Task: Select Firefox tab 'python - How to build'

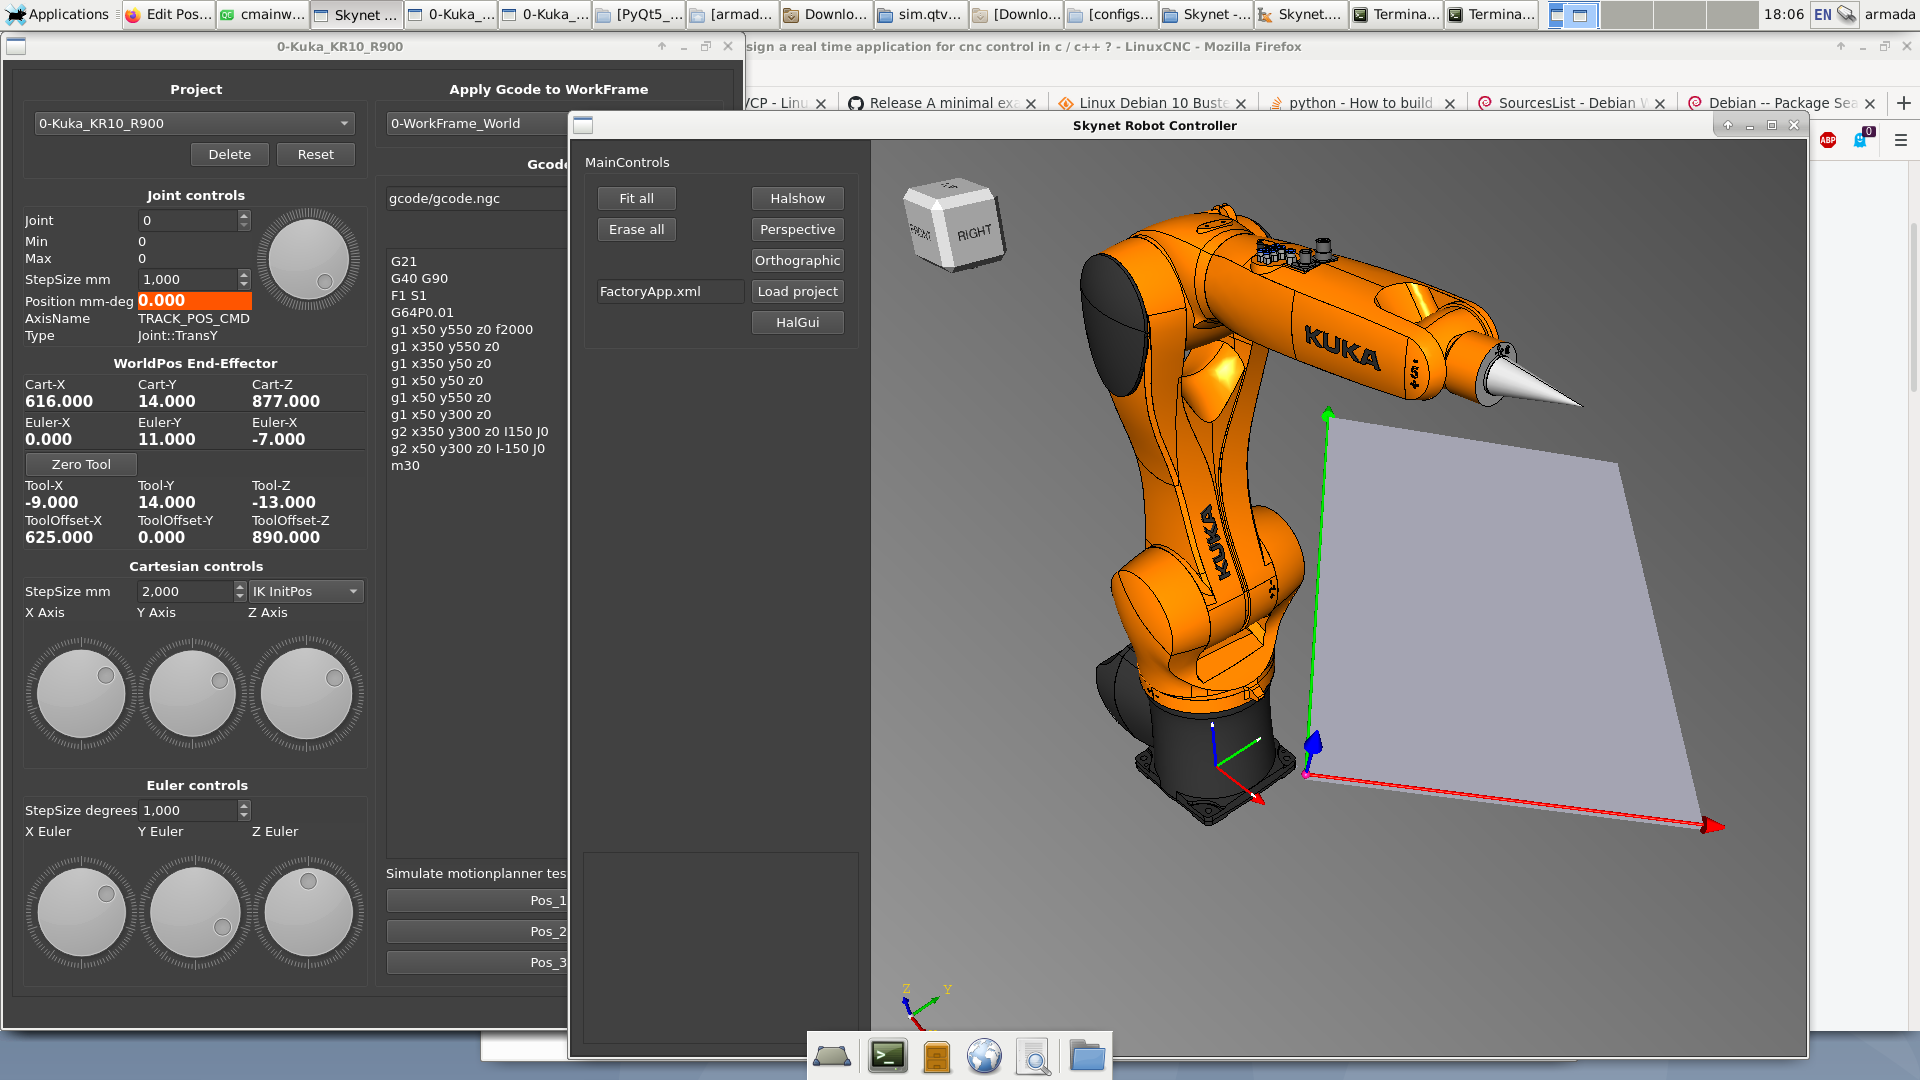Action: click(x=1361, y=103)
